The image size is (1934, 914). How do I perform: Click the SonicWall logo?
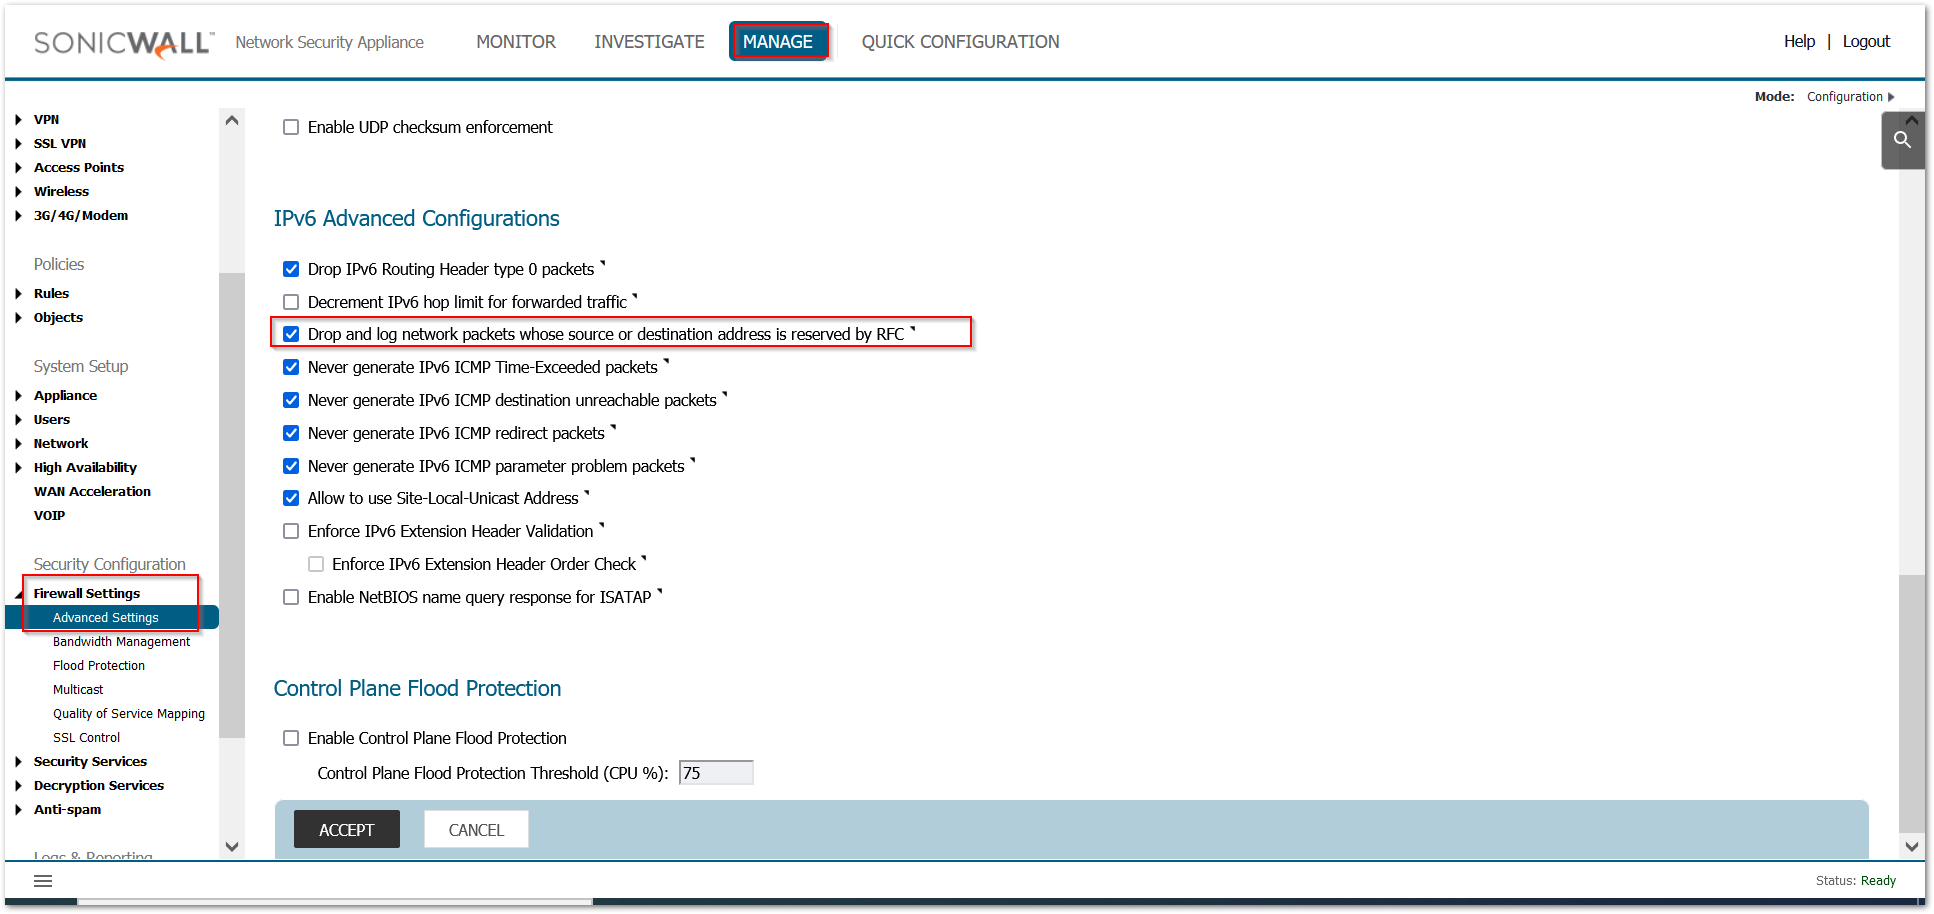124,43
